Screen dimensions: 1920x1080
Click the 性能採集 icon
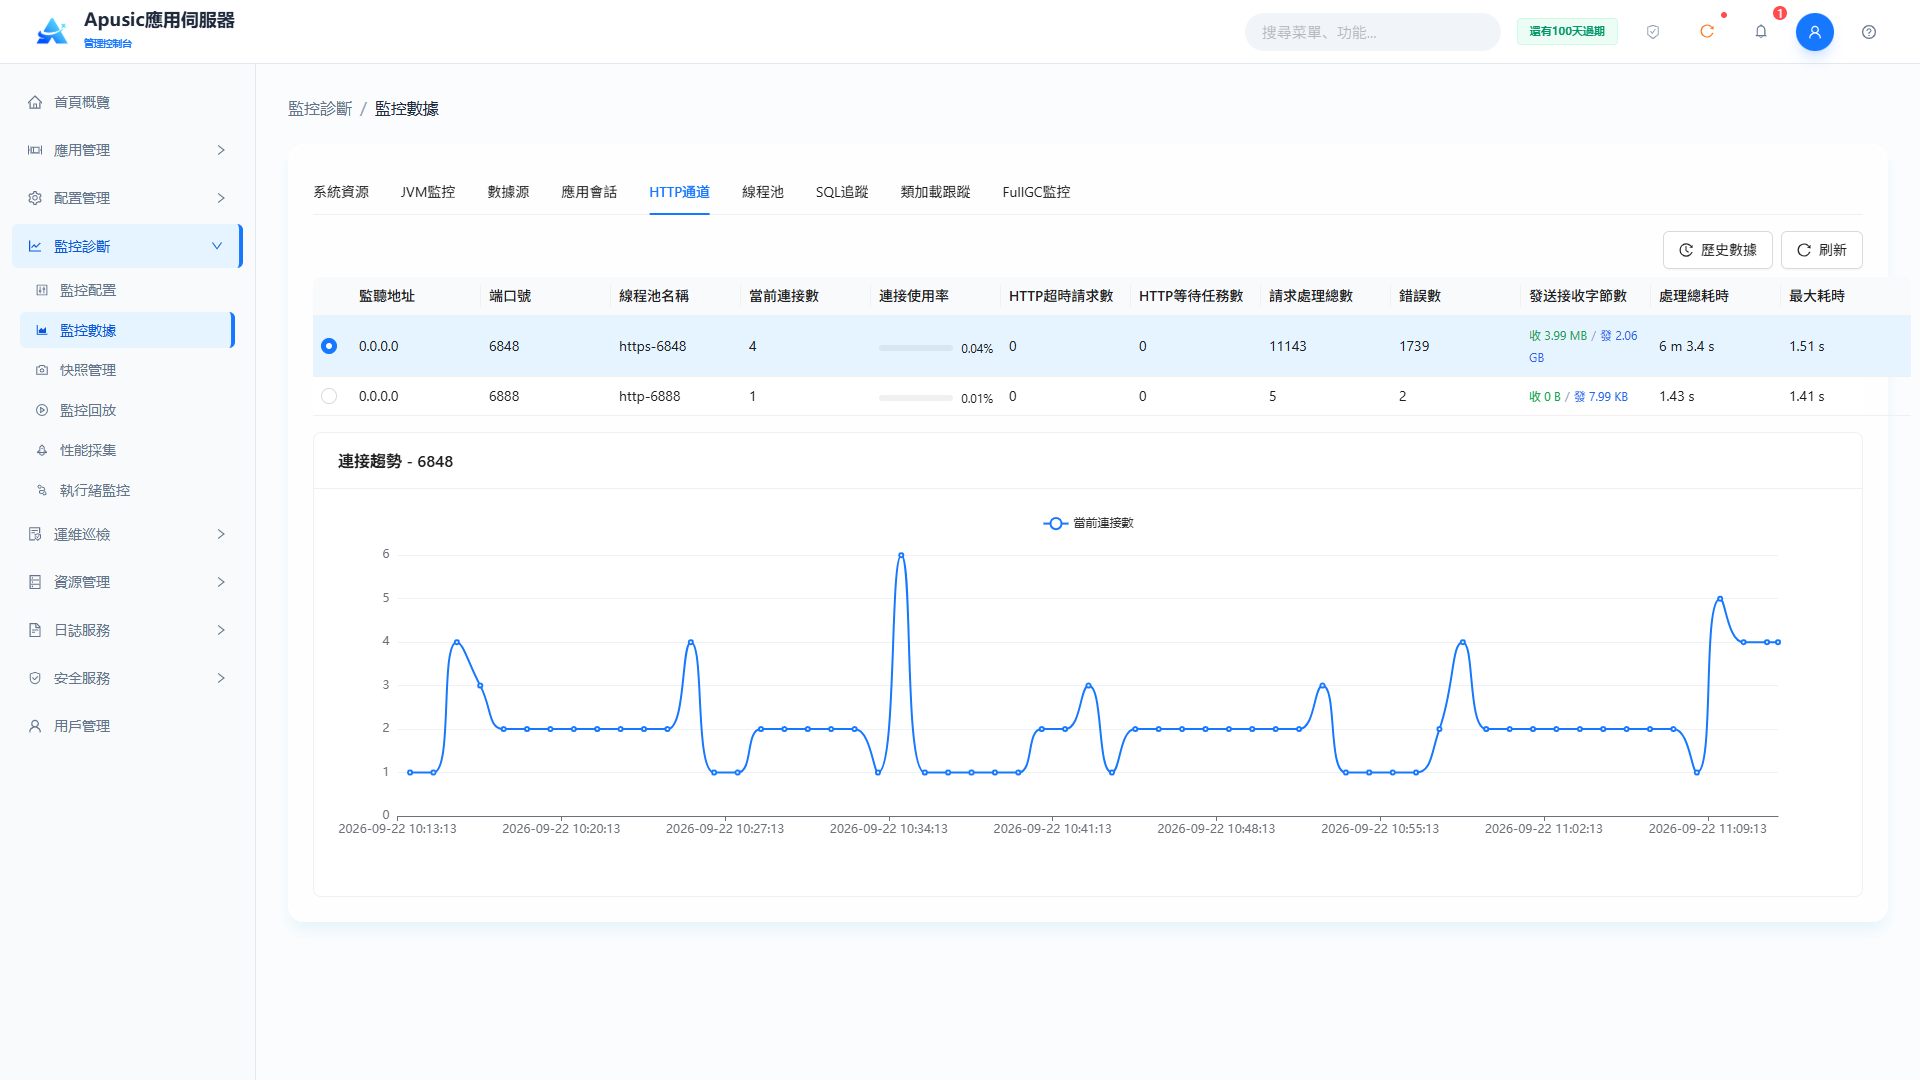point(42,450)
